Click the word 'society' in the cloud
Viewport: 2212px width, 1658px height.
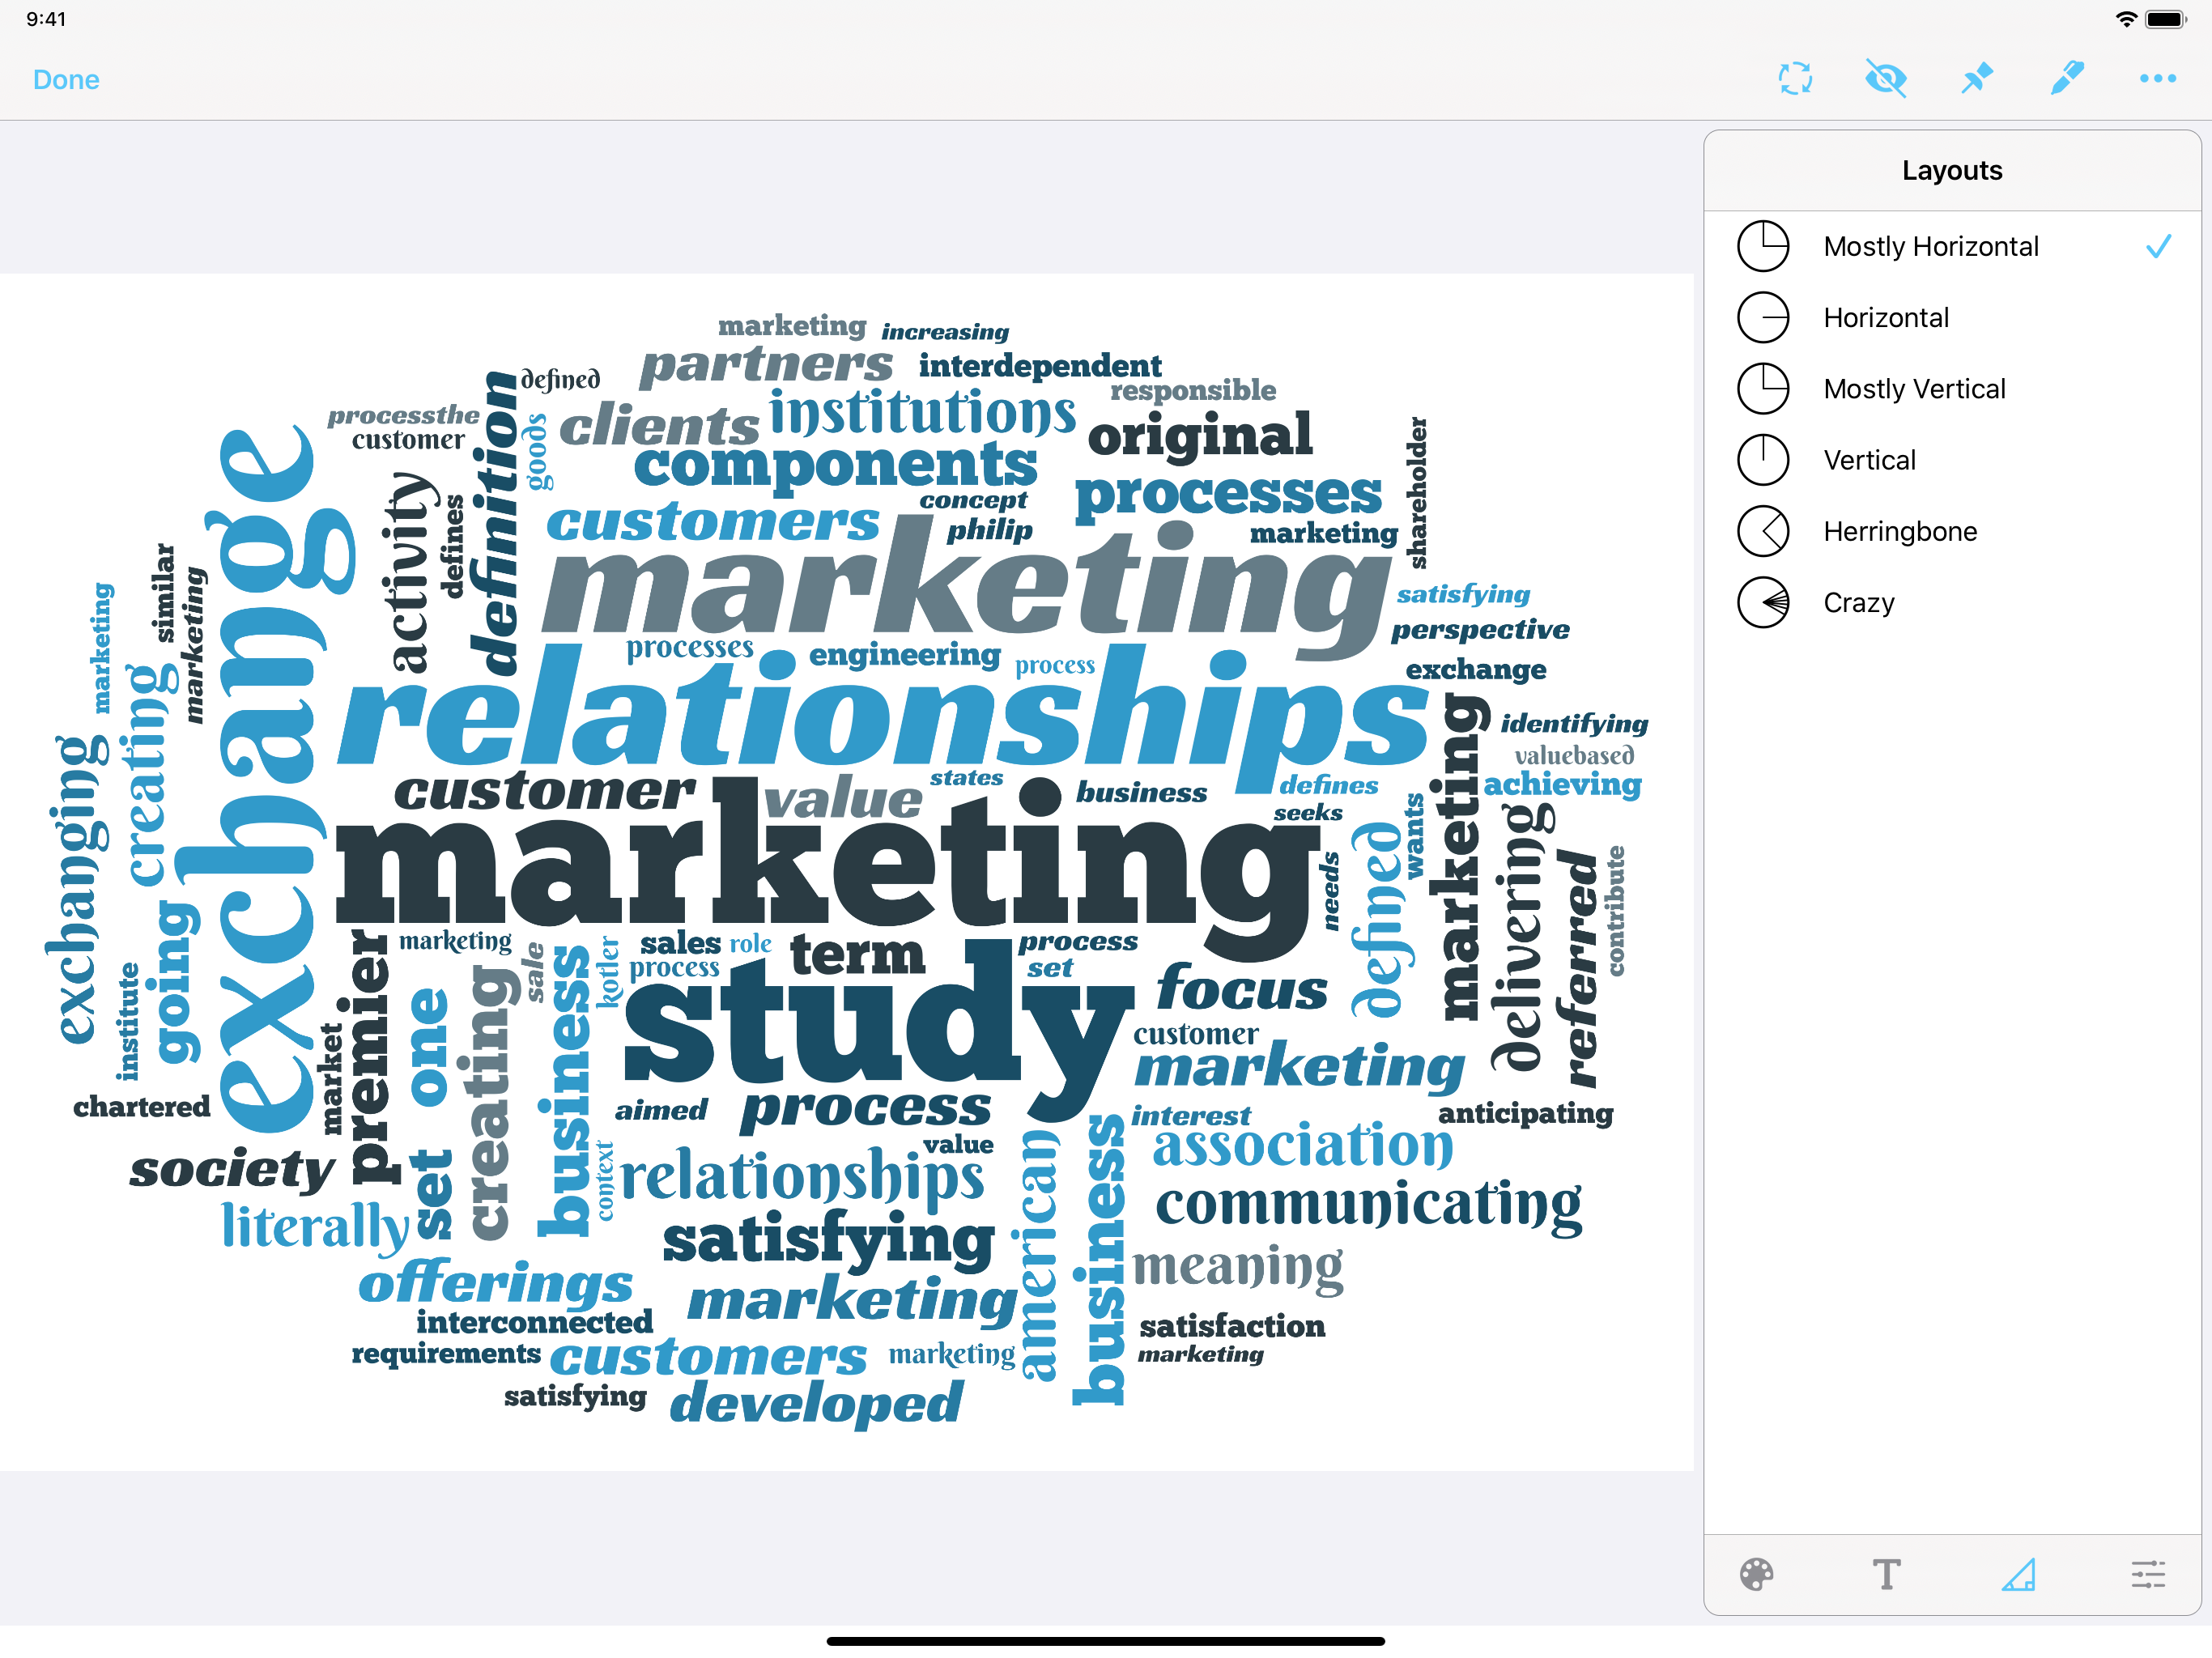tap(232, 1170)
